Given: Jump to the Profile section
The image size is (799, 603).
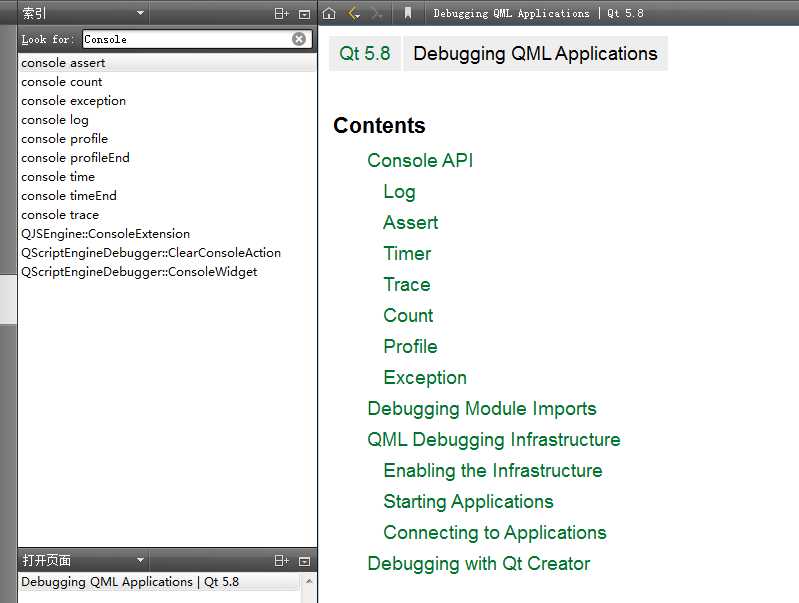Looking at the screenshot, I should [x=410, y=347].
